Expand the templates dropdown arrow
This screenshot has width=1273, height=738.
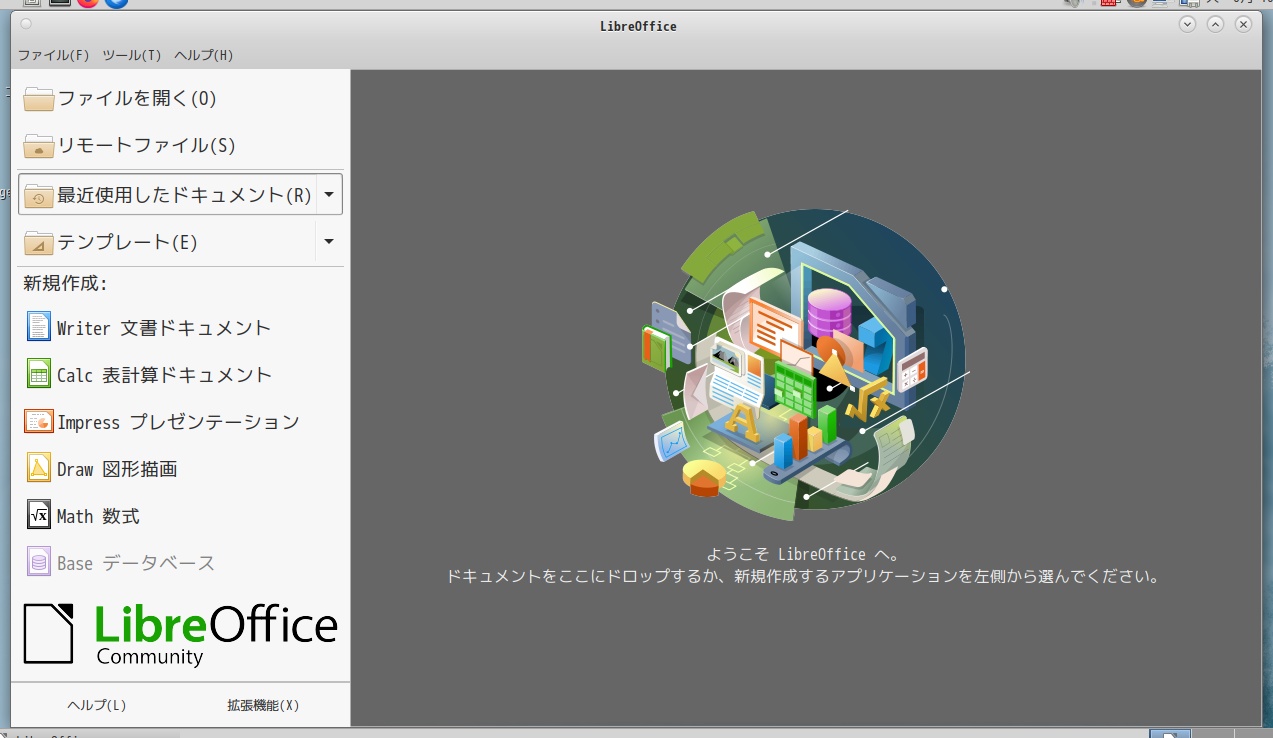[329, 241]
